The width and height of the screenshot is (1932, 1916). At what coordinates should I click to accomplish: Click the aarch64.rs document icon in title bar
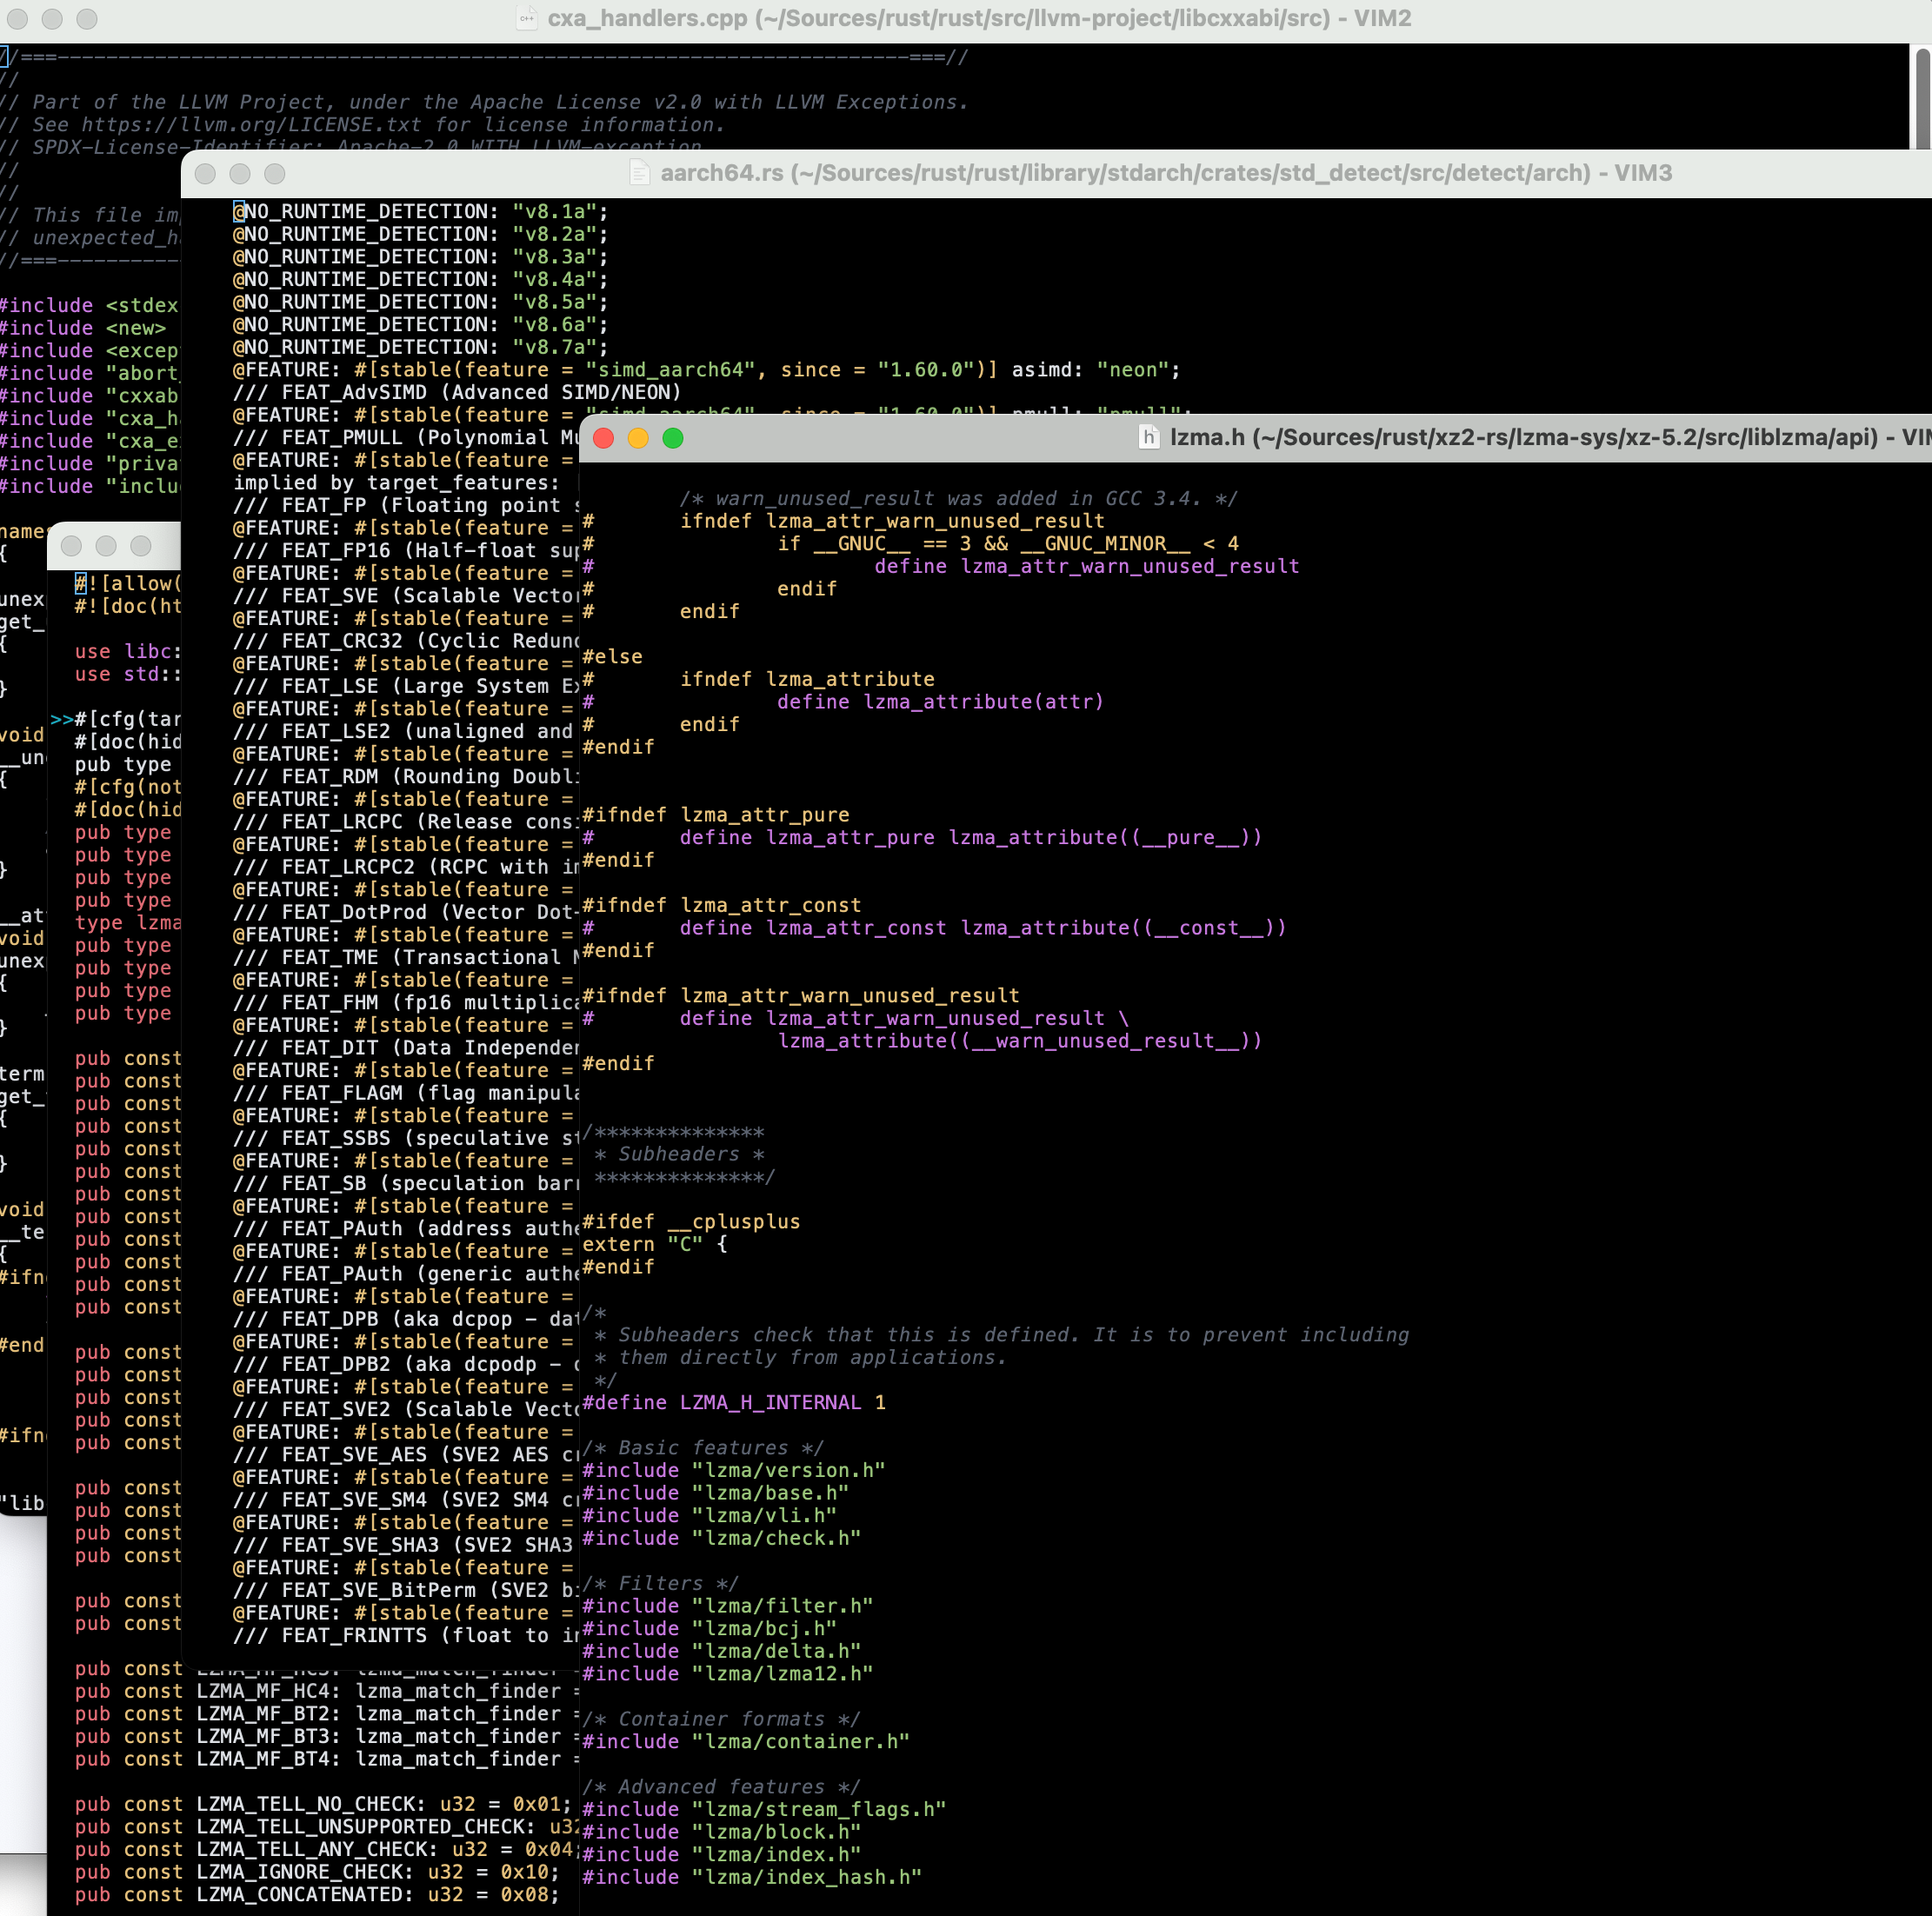[x=639, y=173]
